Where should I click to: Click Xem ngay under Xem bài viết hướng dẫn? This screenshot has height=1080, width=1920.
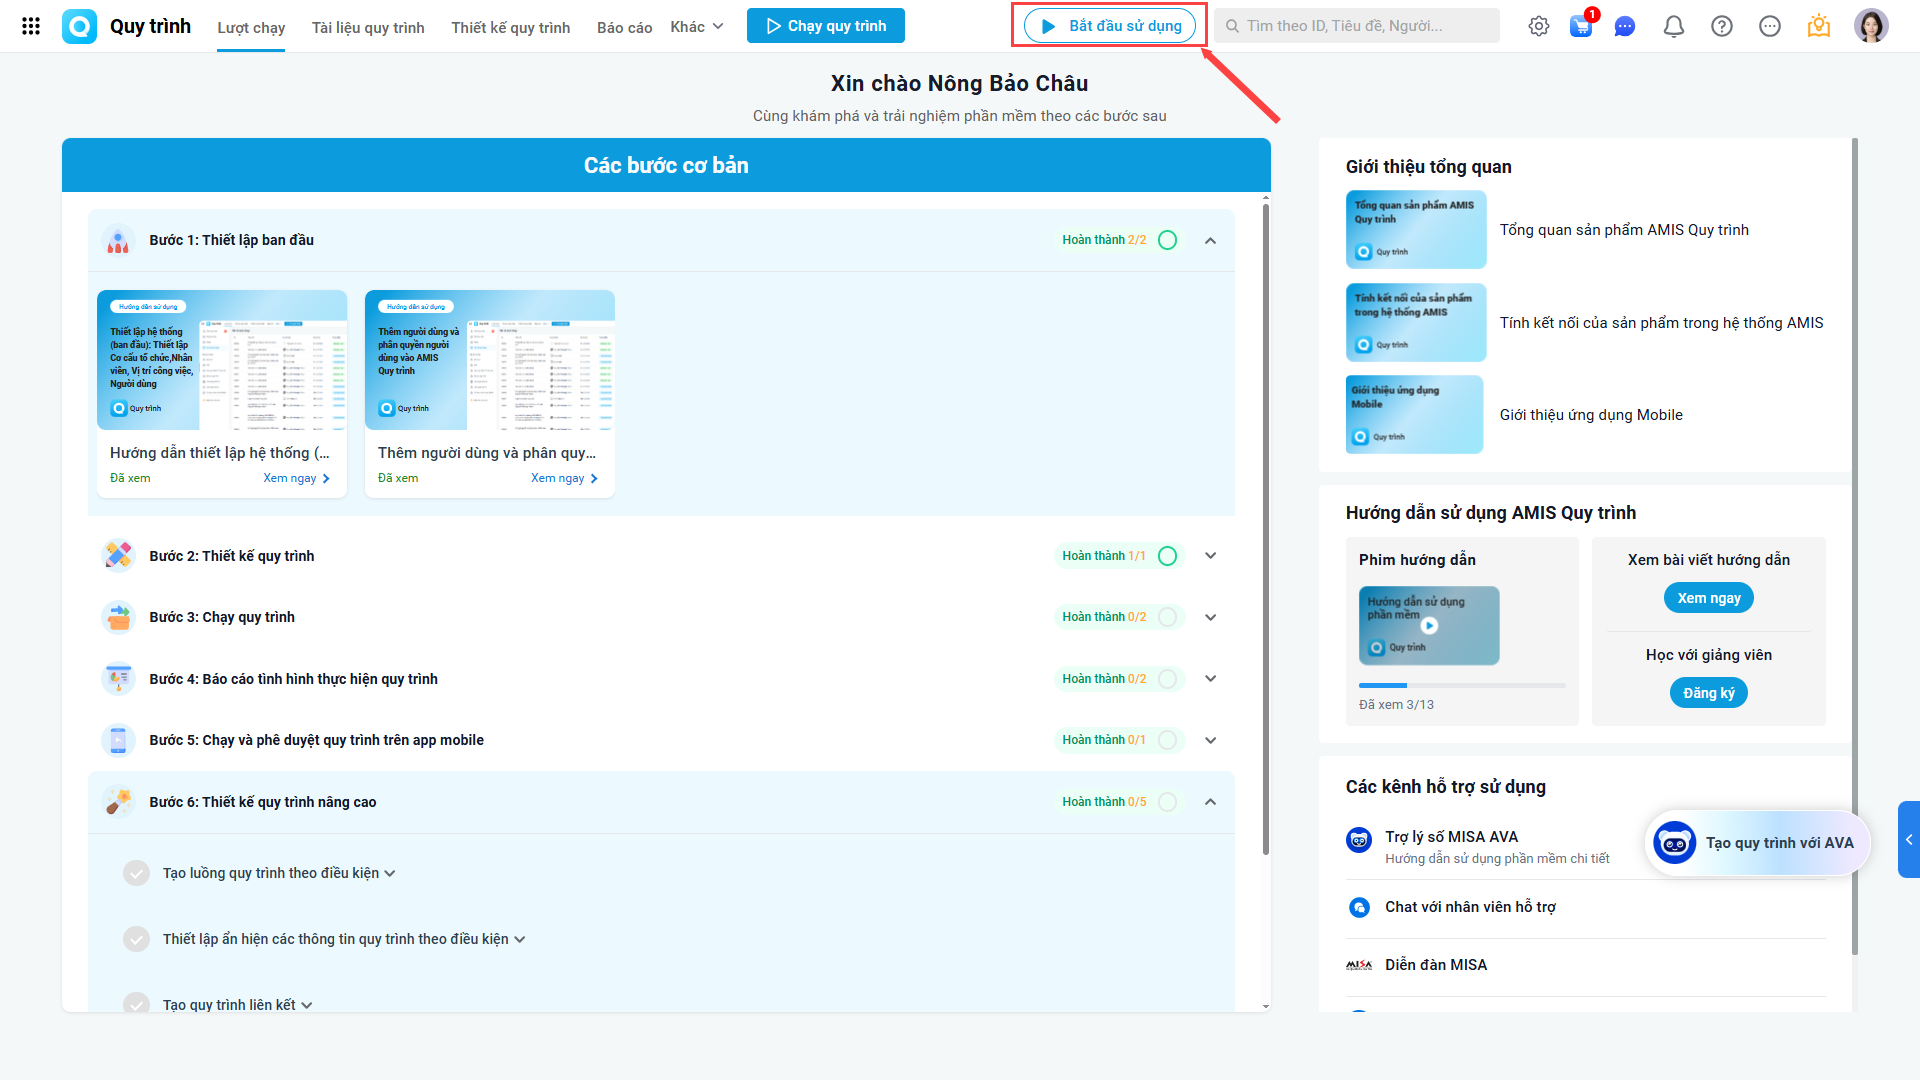click(x=1709, y=598)
